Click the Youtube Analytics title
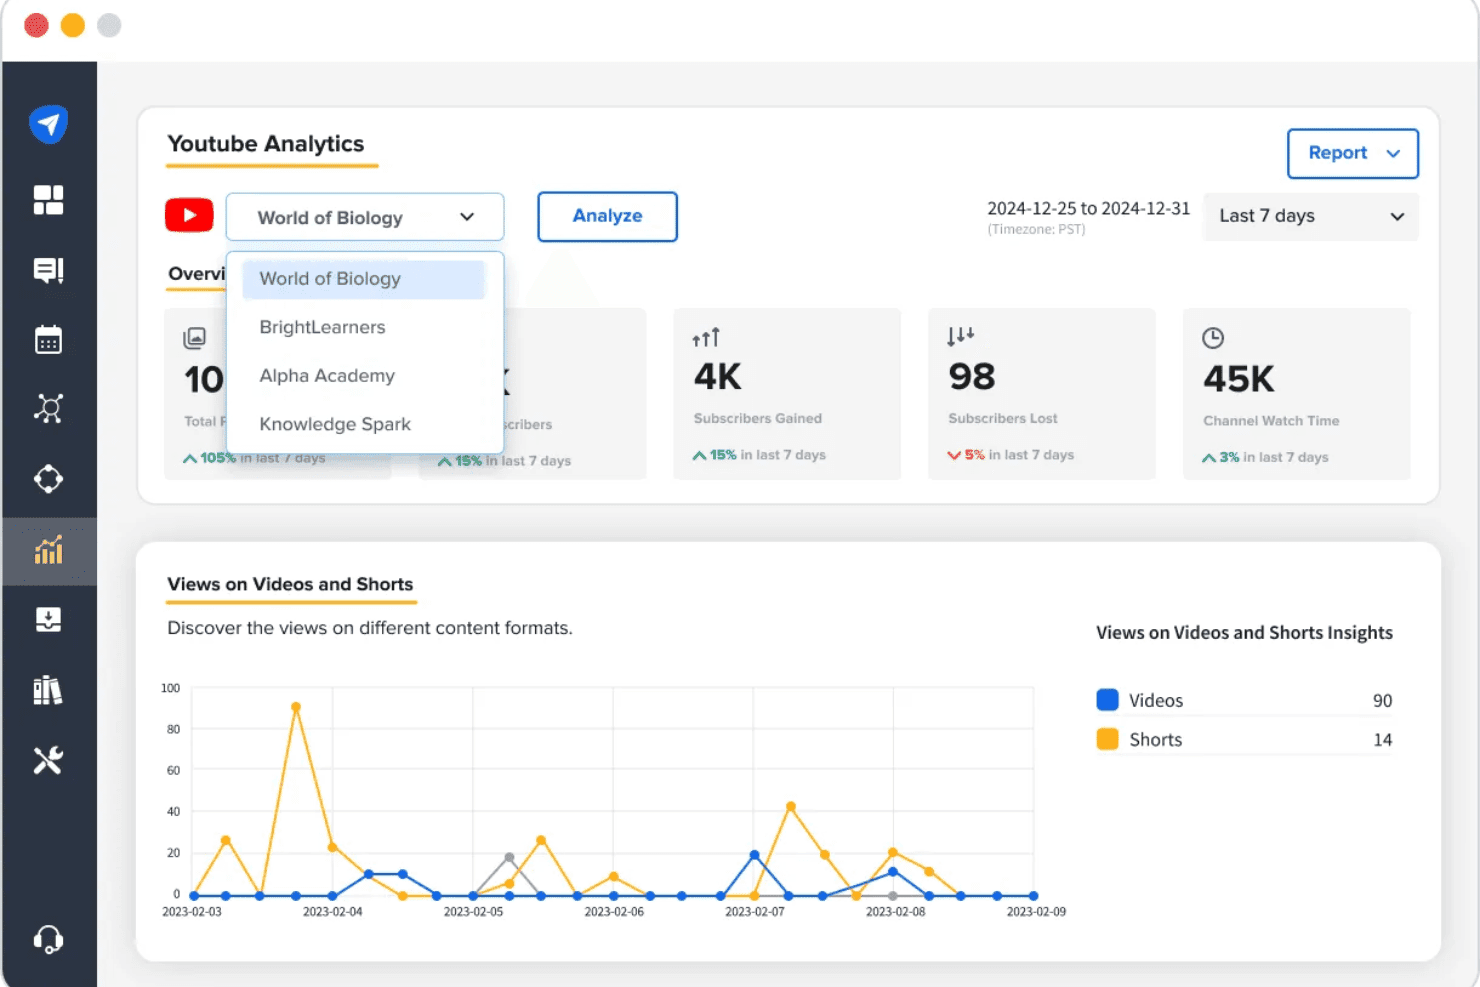 point(266,144)
